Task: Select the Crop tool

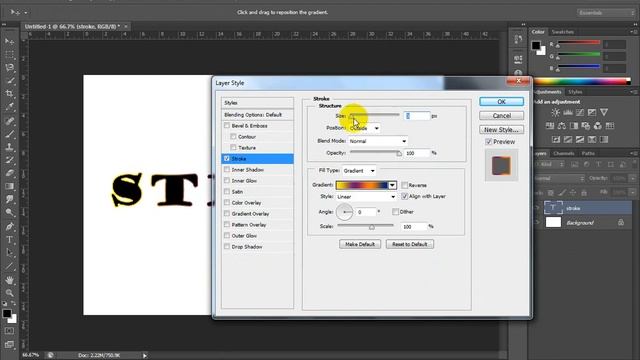Action: pos(9,93)
